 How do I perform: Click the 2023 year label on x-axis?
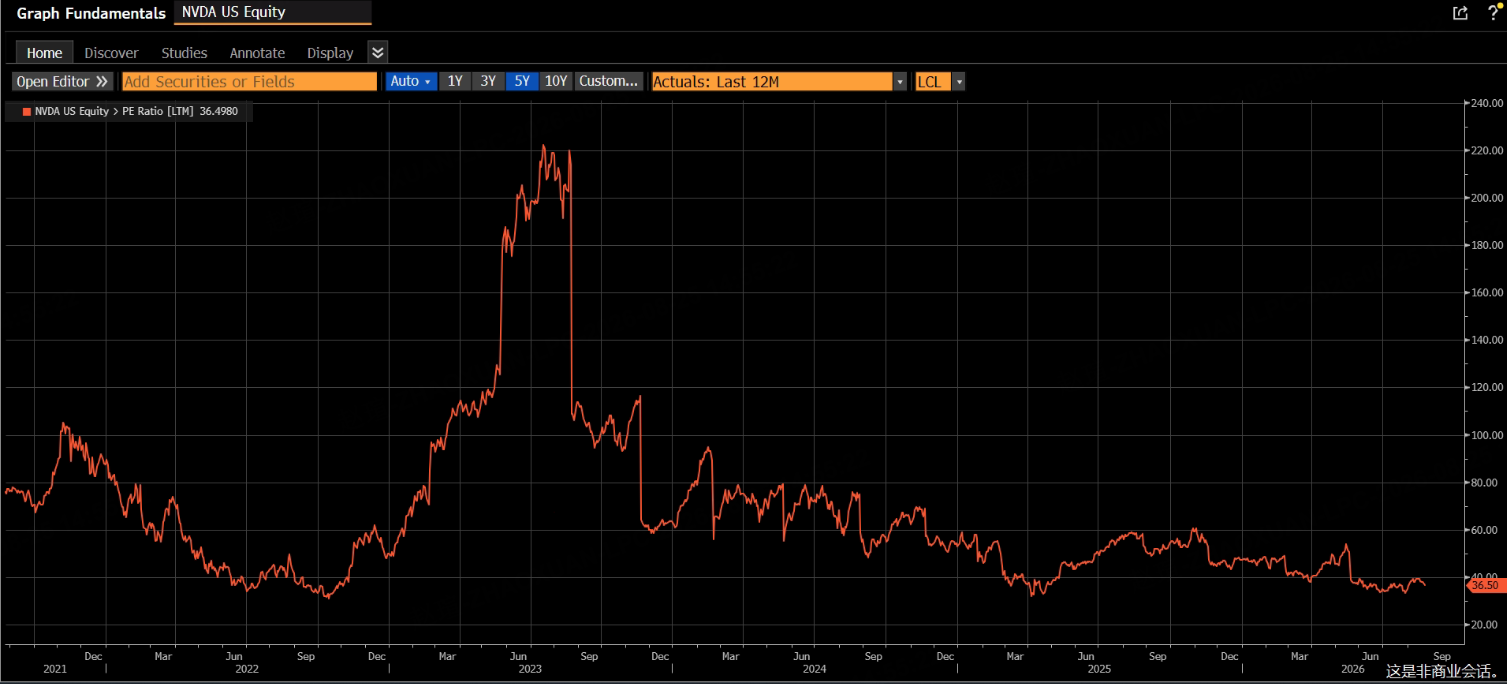(x=530, y=669)
